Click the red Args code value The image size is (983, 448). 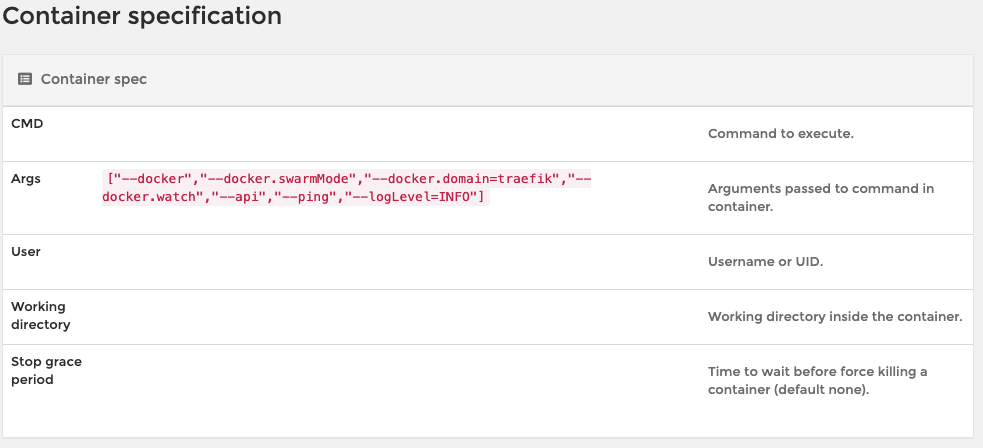click(346, 187)
